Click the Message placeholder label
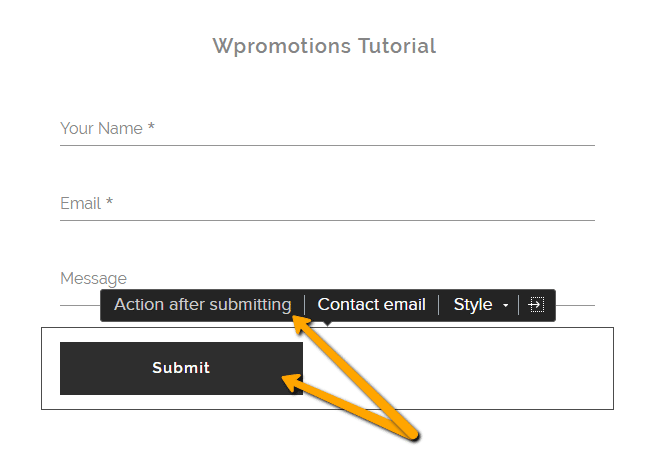 93,278
